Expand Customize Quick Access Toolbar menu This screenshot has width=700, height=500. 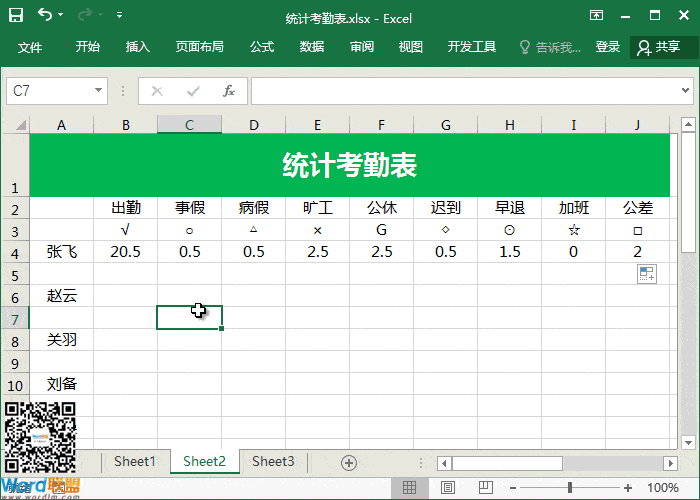click(x=119, y=15)
